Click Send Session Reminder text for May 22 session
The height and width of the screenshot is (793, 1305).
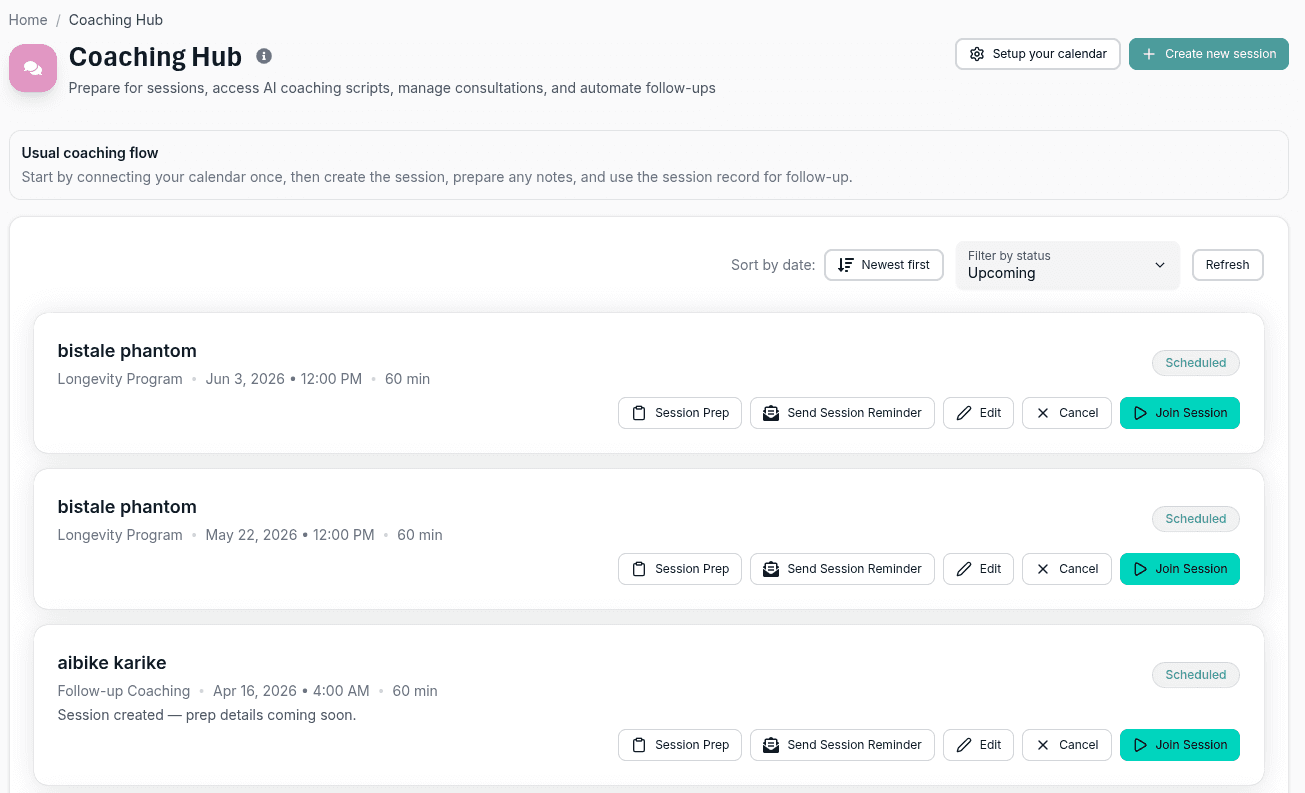coord(854,569)
